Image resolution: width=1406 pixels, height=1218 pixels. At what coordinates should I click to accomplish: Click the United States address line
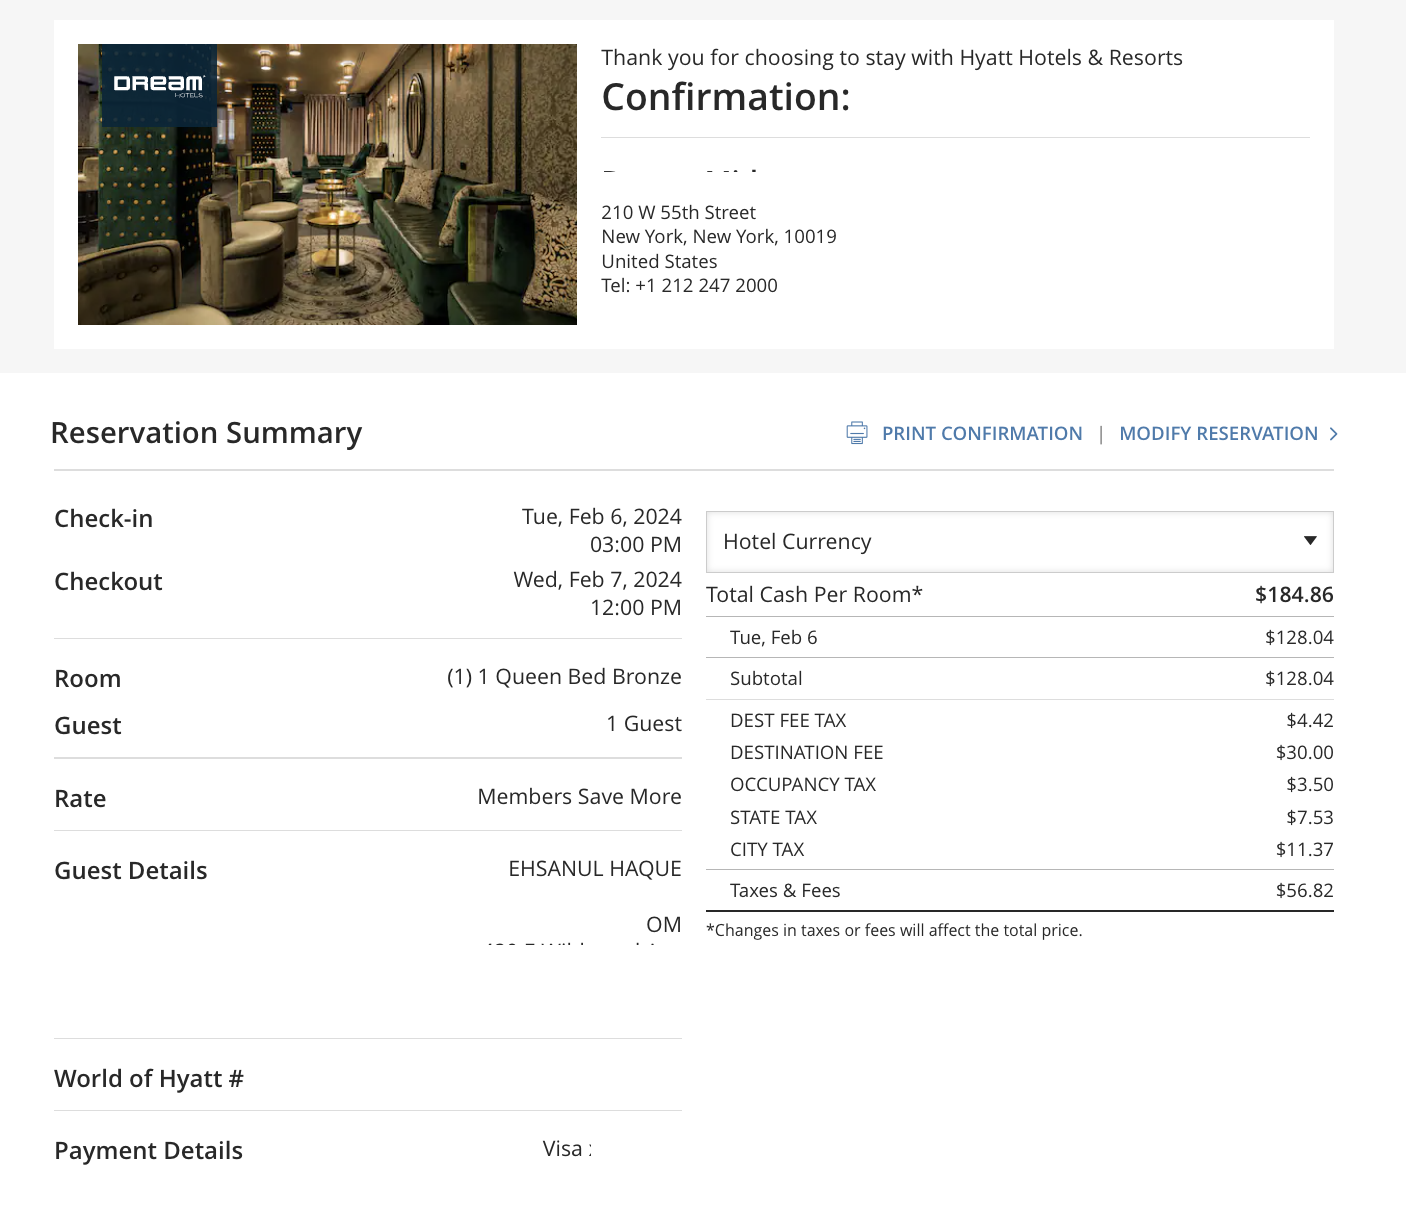(659, 262)
